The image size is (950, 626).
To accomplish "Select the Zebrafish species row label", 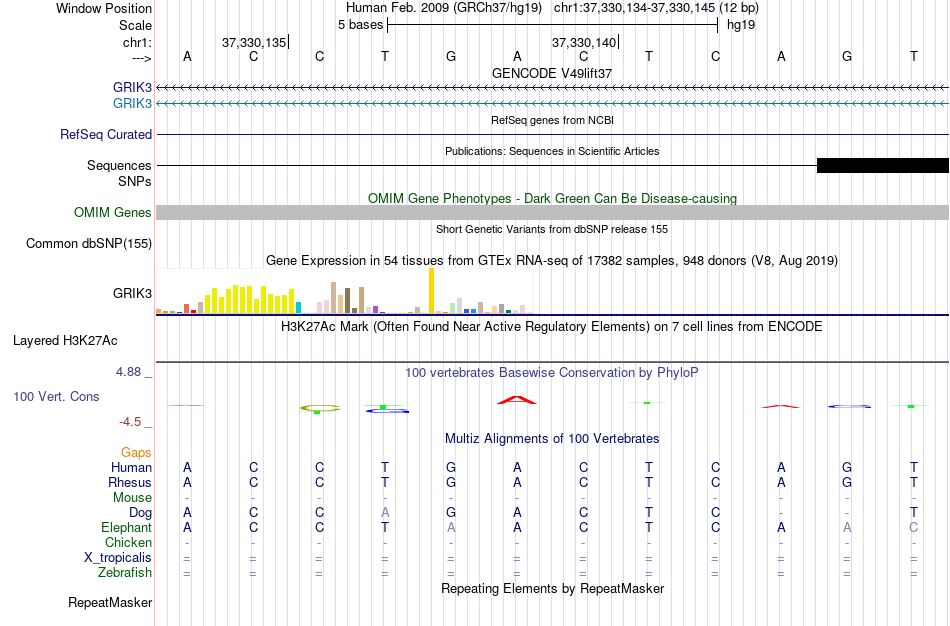I will coord(125,572).
